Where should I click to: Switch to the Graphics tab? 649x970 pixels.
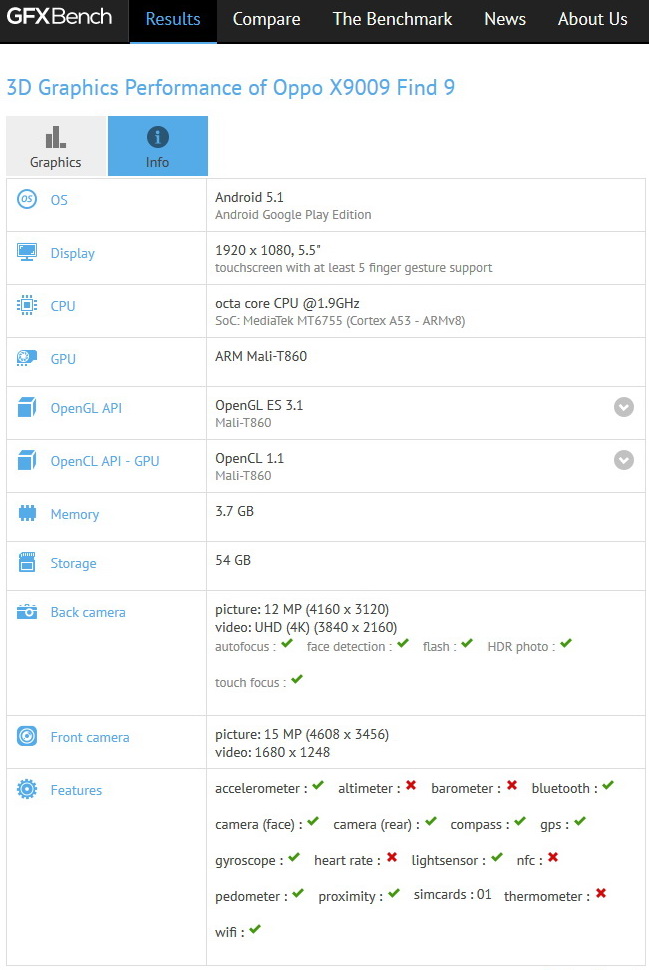pos(57,146)
